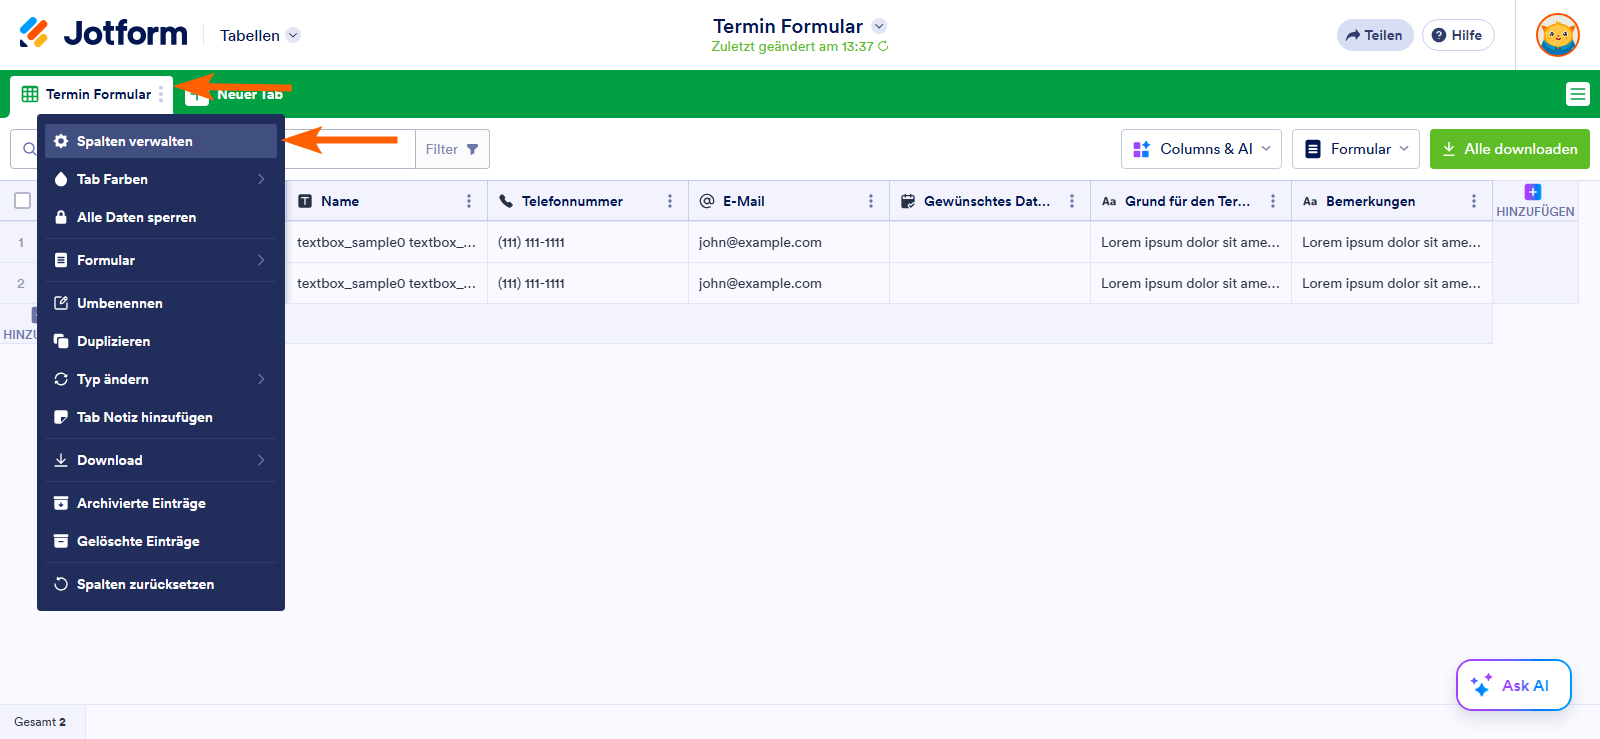Open Archivierte Einträge
Image resolution: width=1600 pixels, height=739 pixels.
[x=161, y=503]
